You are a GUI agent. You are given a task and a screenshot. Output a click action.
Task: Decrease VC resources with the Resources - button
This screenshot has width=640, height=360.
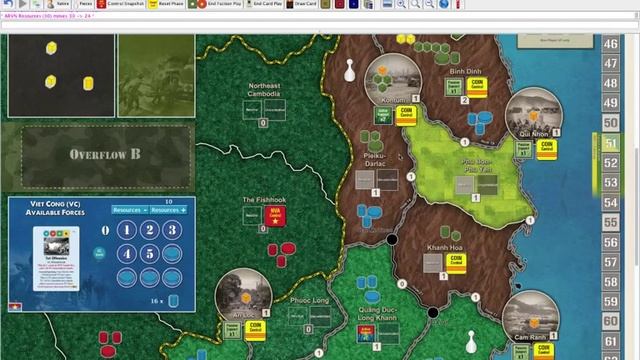(130, 210)
